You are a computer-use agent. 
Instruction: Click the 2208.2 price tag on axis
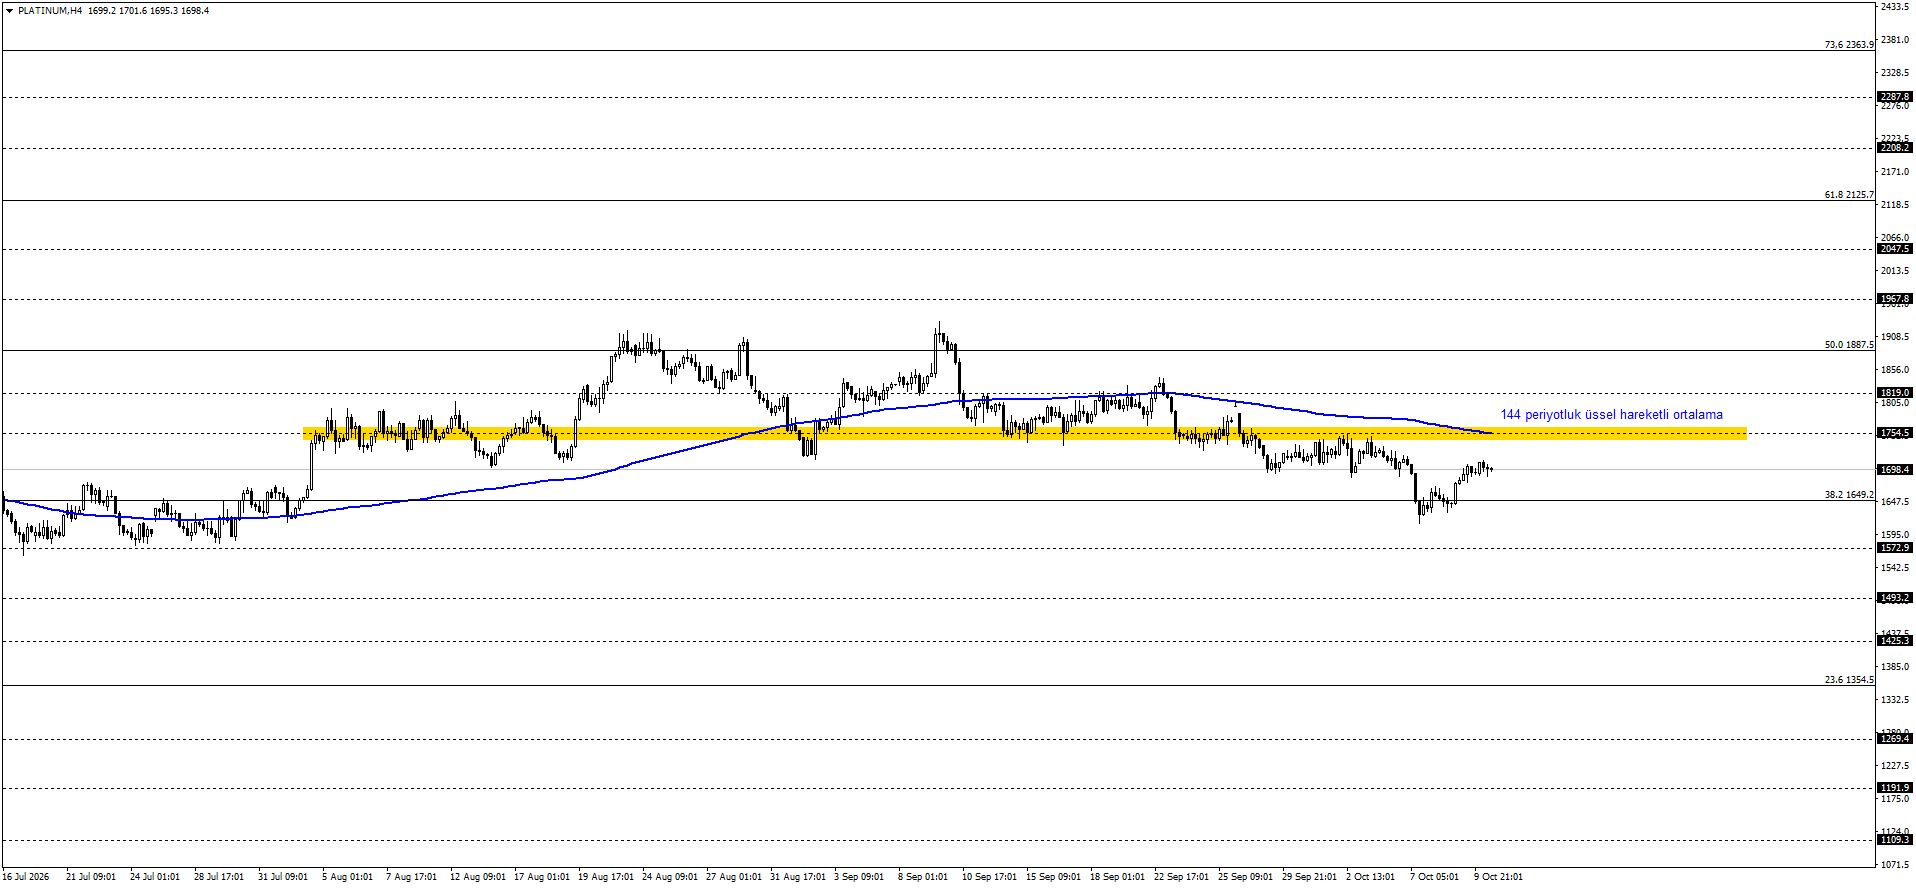[1895, 148]
